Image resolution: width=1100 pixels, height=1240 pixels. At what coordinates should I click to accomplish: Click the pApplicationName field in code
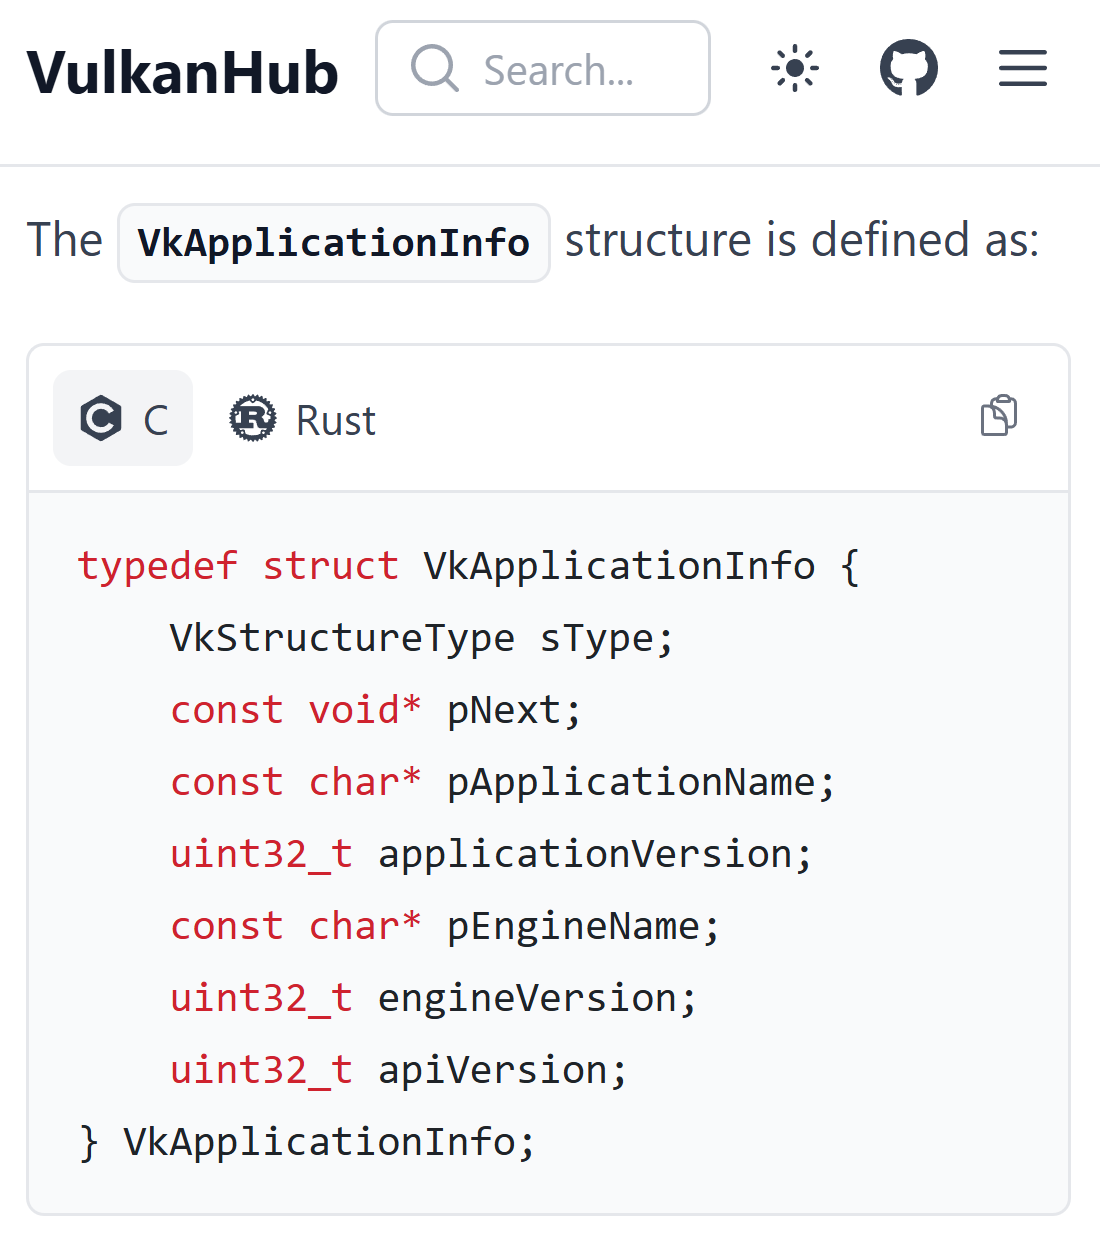click(631, 782)
